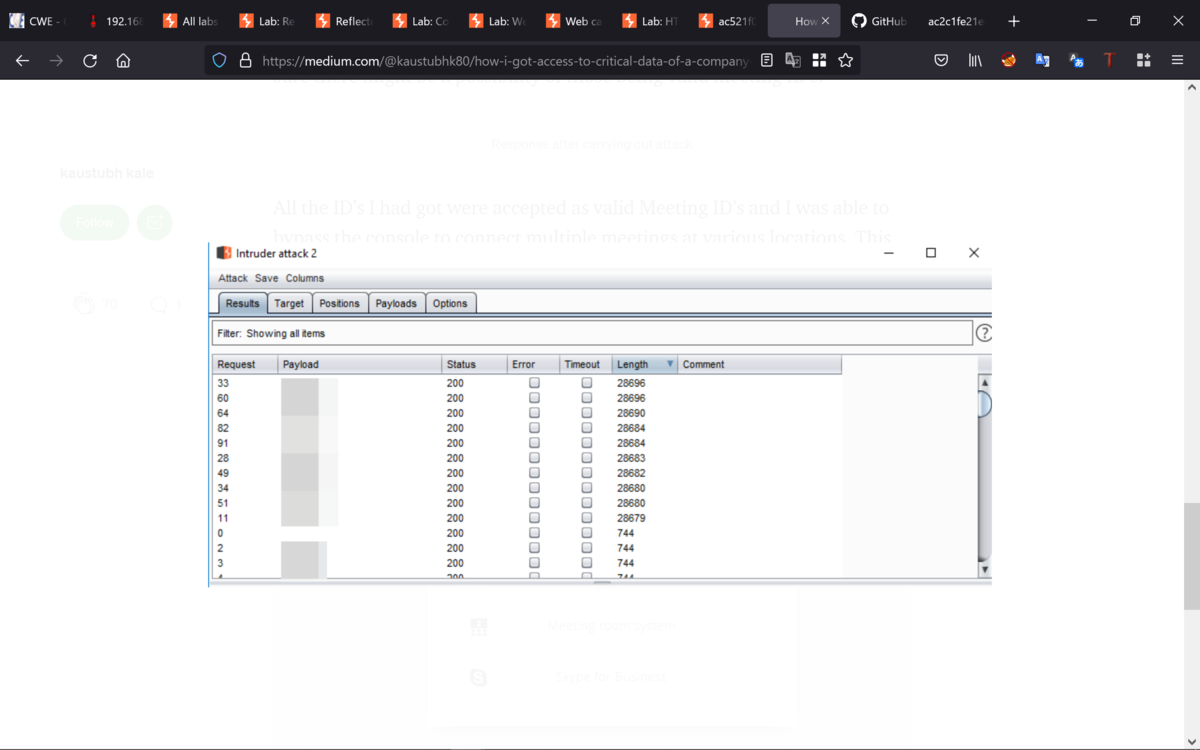
Task: Select the Positions tab
Action: pos(340,303)
